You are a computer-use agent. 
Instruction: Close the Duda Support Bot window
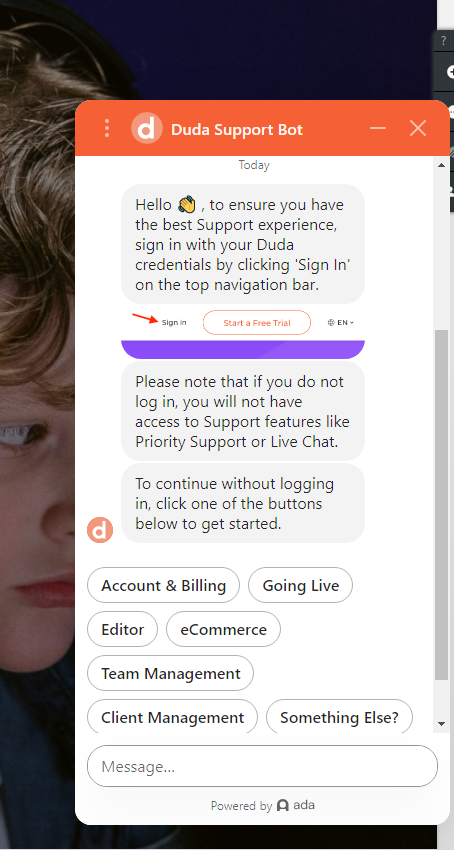coord(418,128)
